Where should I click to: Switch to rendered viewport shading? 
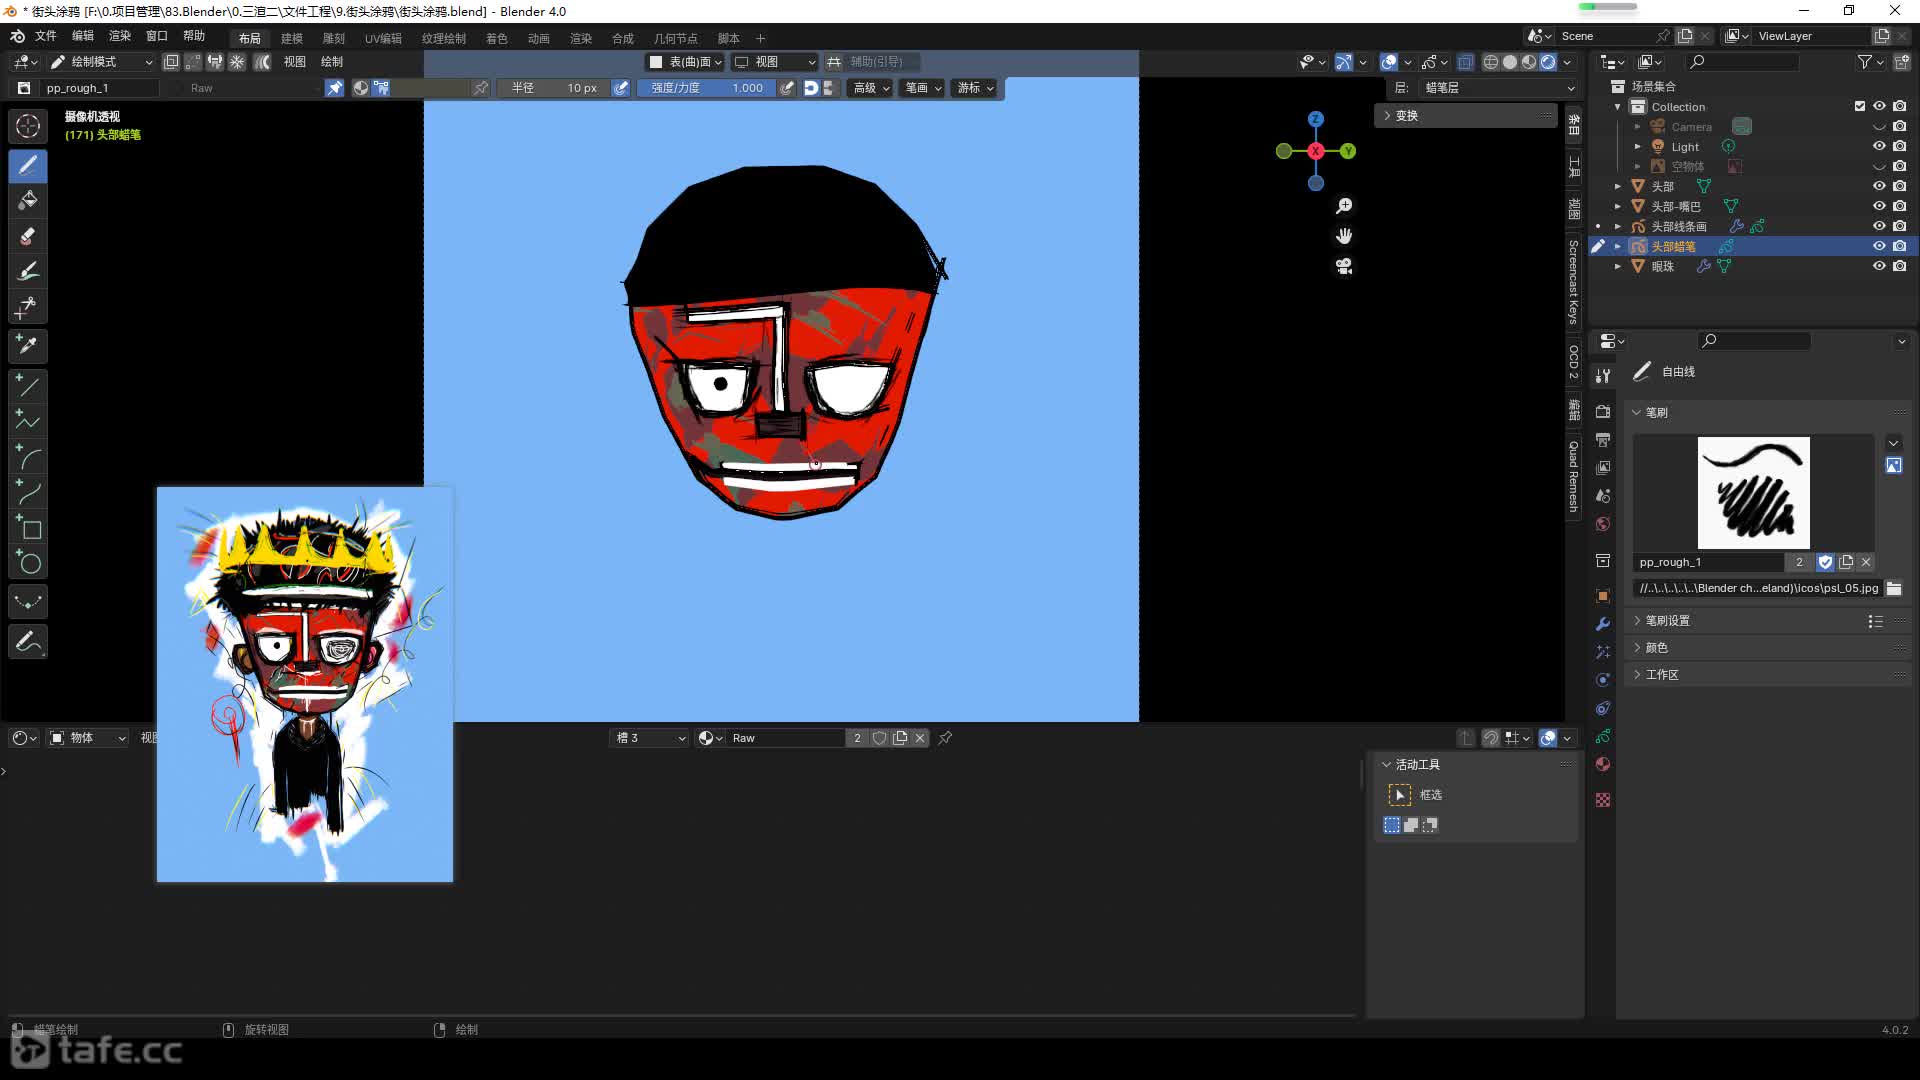tap(1548, 62)
